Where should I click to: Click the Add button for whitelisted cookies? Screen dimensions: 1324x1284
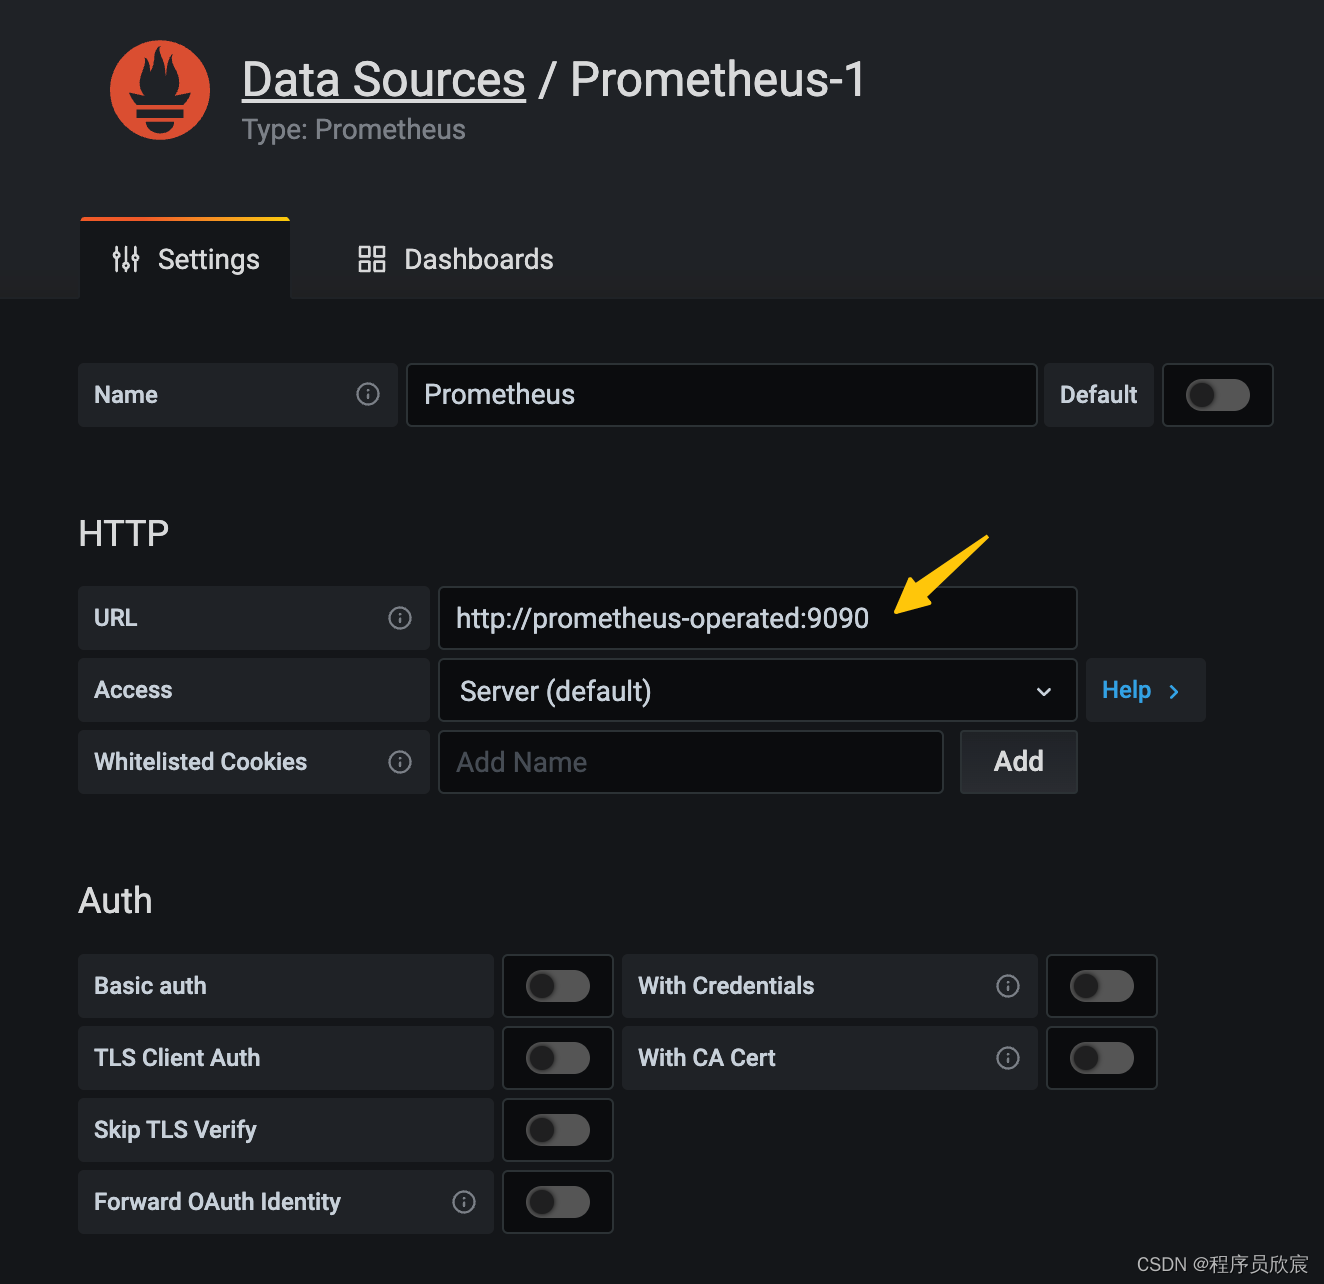click(1019, 762)
